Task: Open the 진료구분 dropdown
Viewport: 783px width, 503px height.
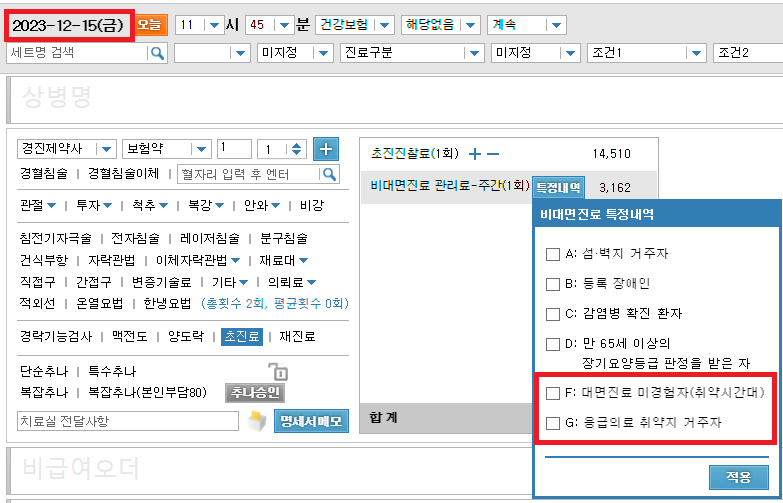Action: pyautogui.click(x=412, y=52)
